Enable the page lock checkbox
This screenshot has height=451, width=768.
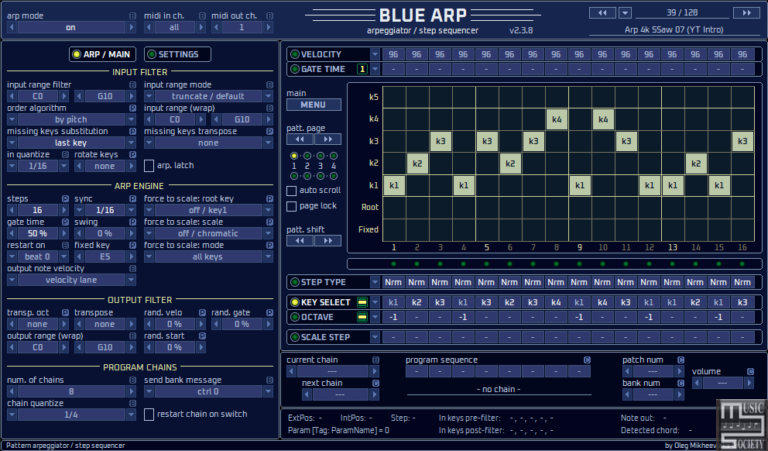point(291,206)
